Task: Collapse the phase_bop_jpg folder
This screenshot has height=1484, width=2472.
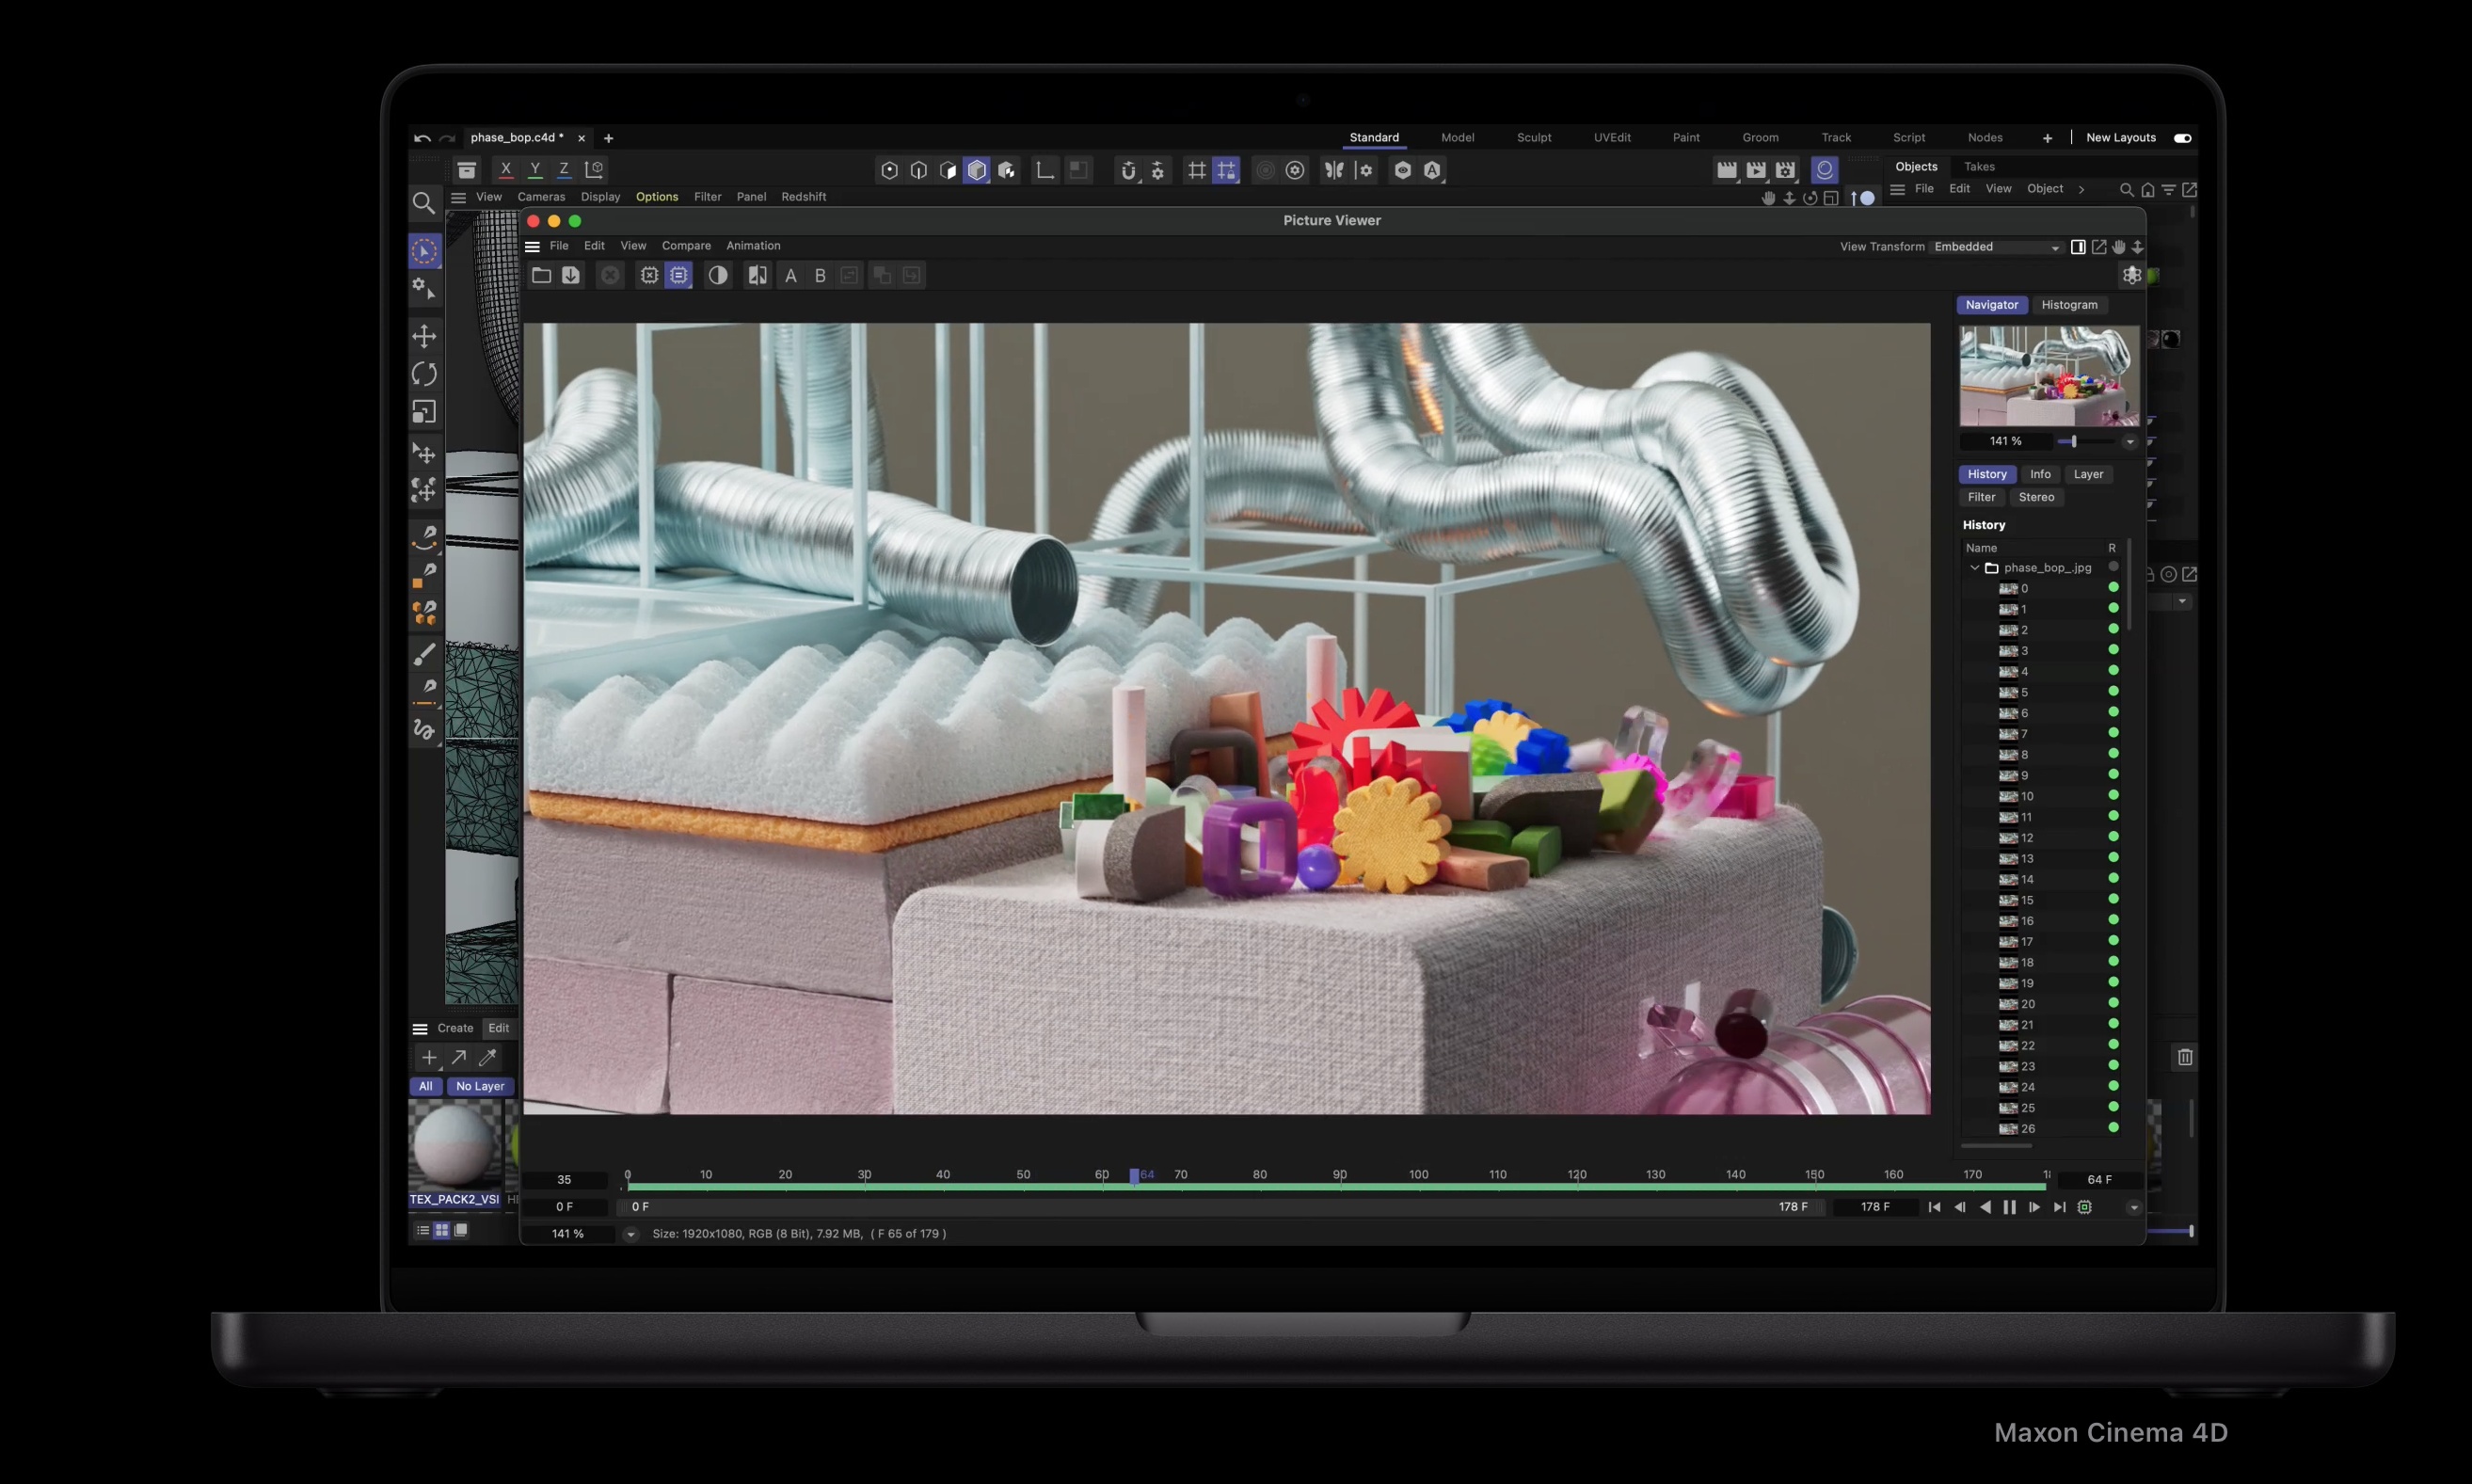Action: point(1975,567)
